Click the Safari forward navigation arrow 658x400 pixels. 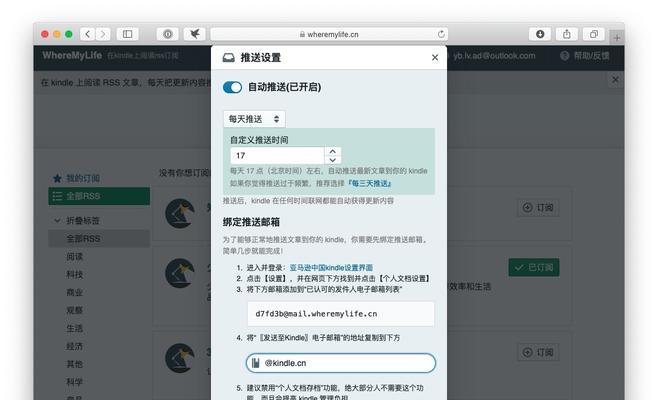(104, 34)
